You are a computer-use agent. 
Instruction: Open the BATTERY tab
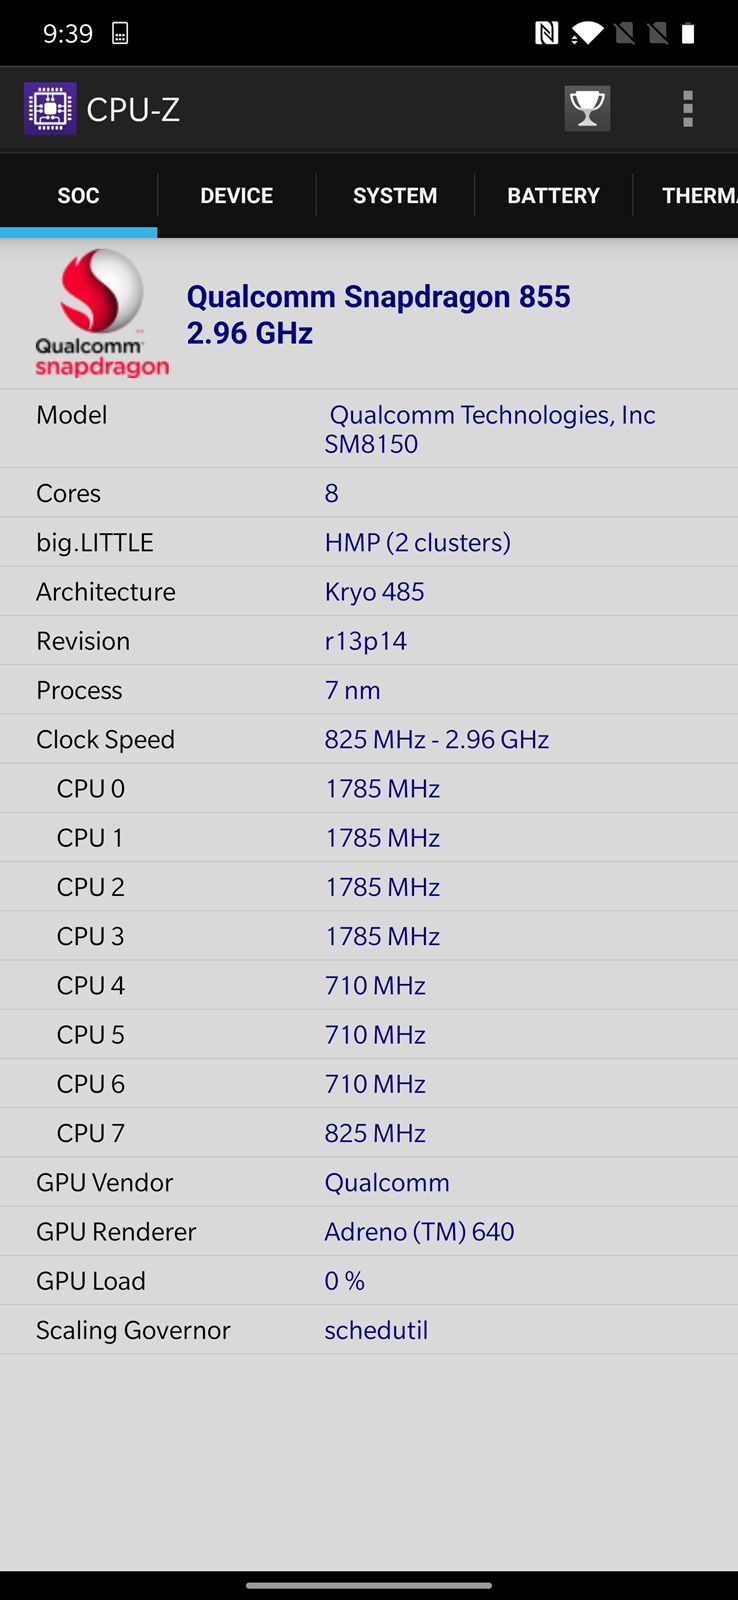(553, 196)
